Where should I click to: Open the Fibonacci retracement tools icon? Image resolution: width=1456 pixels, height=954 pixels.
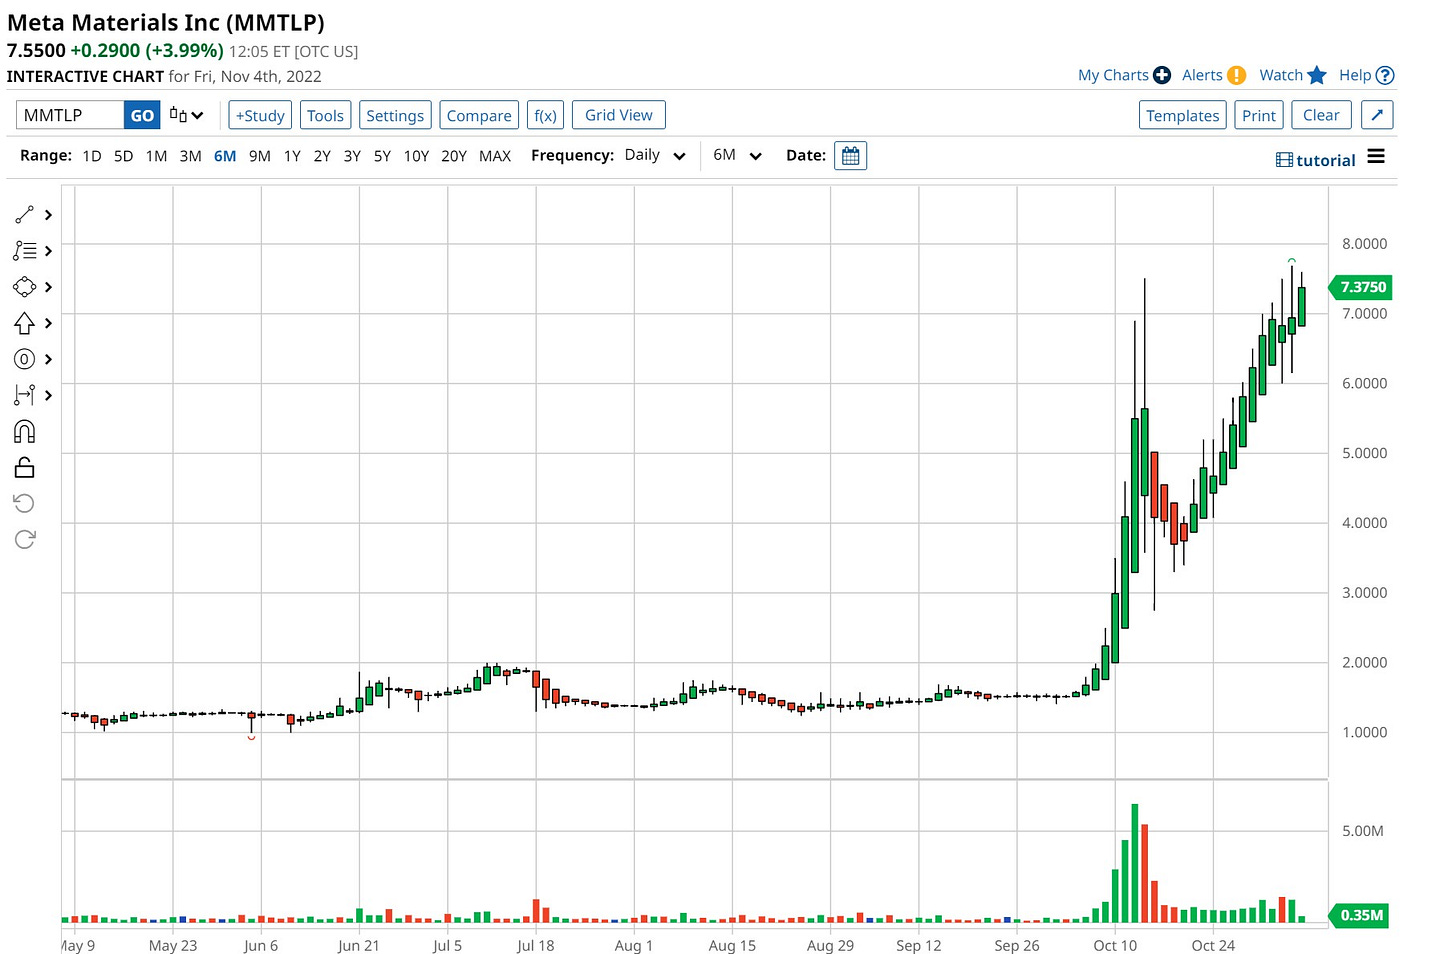tap(25, 251)
